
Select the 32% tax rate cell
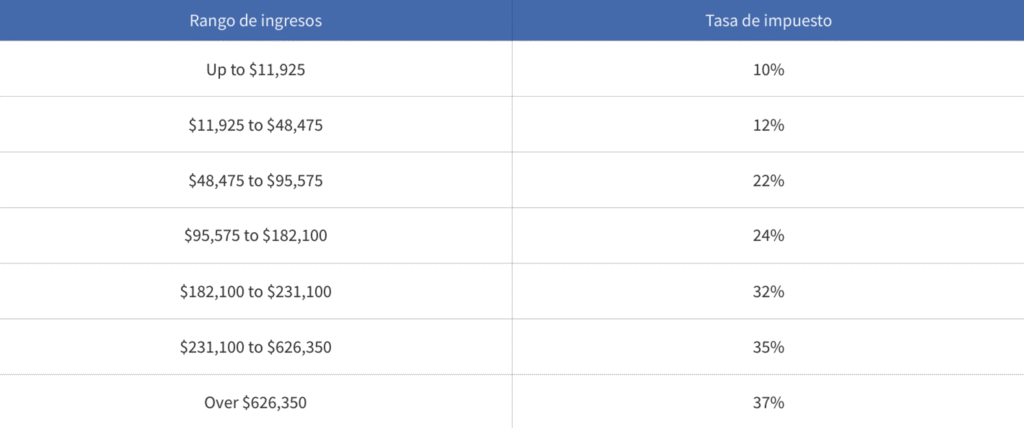[x=769, y=292]
